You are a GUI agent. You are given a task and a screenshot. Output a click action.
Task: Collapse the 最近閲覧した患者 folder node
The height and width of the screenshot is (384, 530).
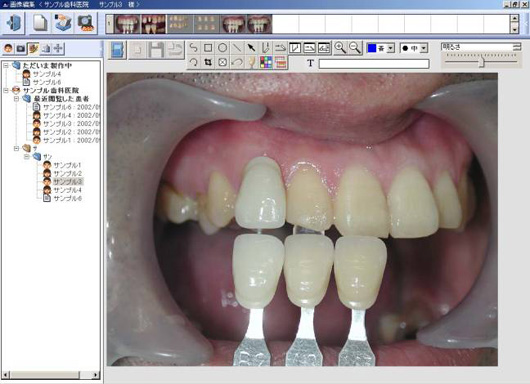[x=16, y=99]
